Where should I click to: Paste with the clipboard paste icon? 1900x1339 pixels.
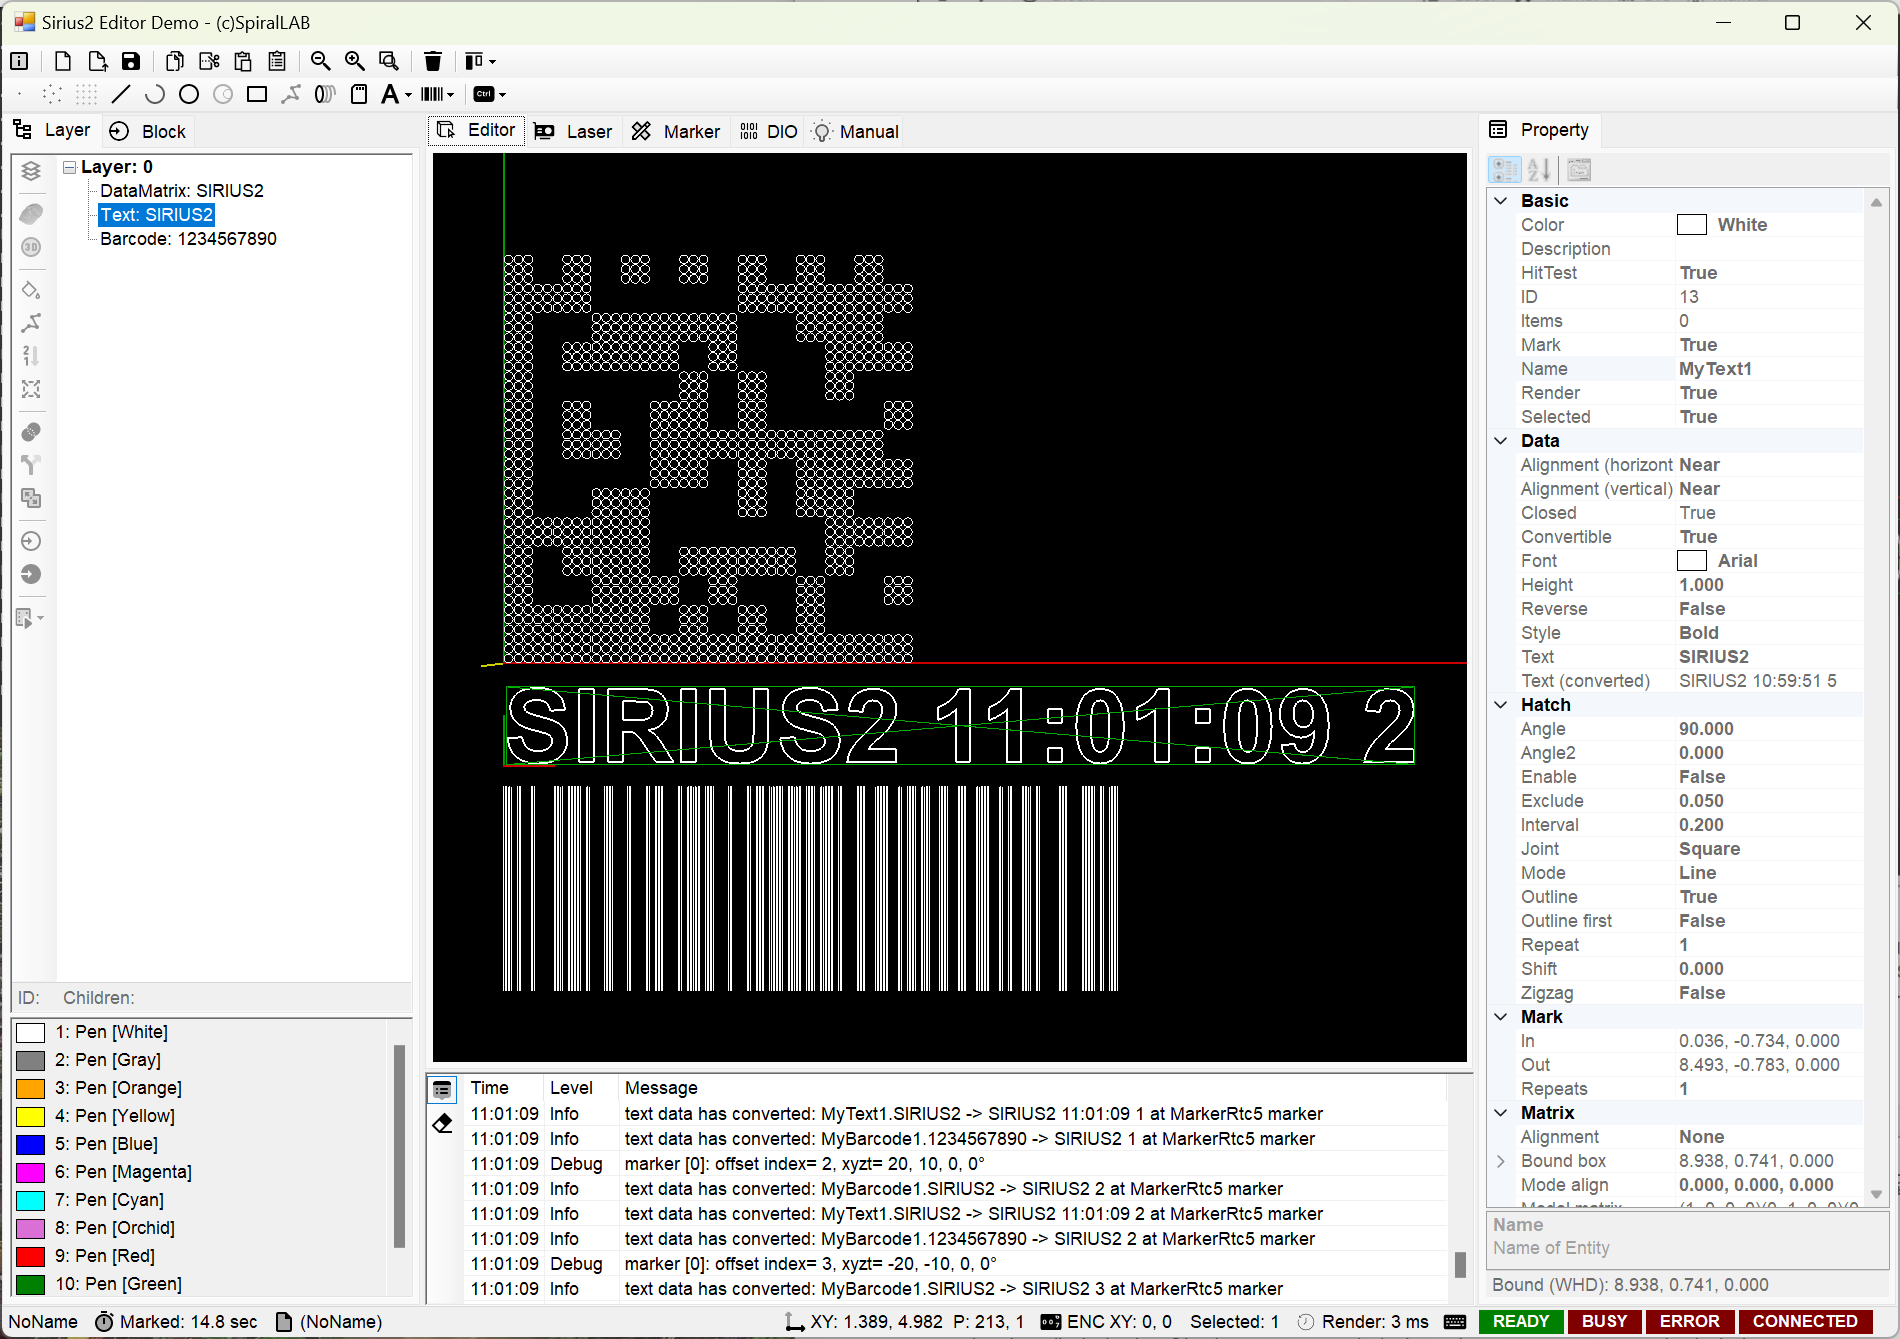243,61
